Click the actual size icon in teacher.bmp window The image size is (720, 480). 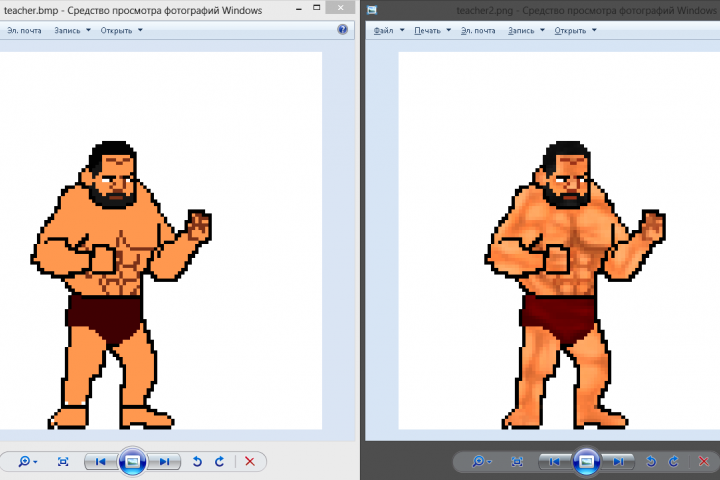pyautogui.click(x=63, y=462)
